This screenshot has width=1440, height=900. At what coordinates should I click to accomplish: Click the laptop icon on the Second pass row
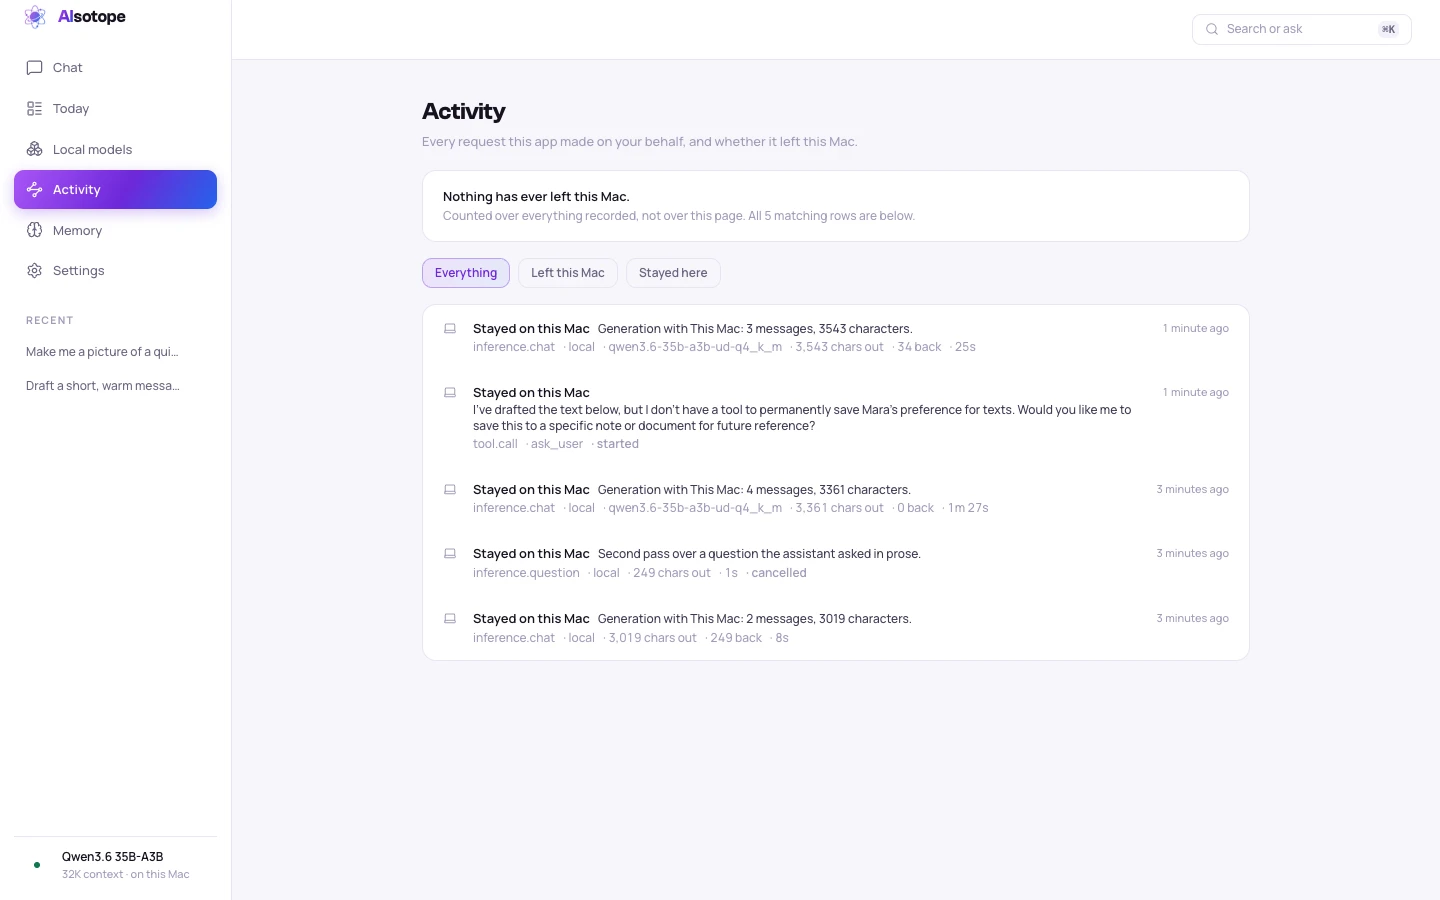[x=450, y=553]
